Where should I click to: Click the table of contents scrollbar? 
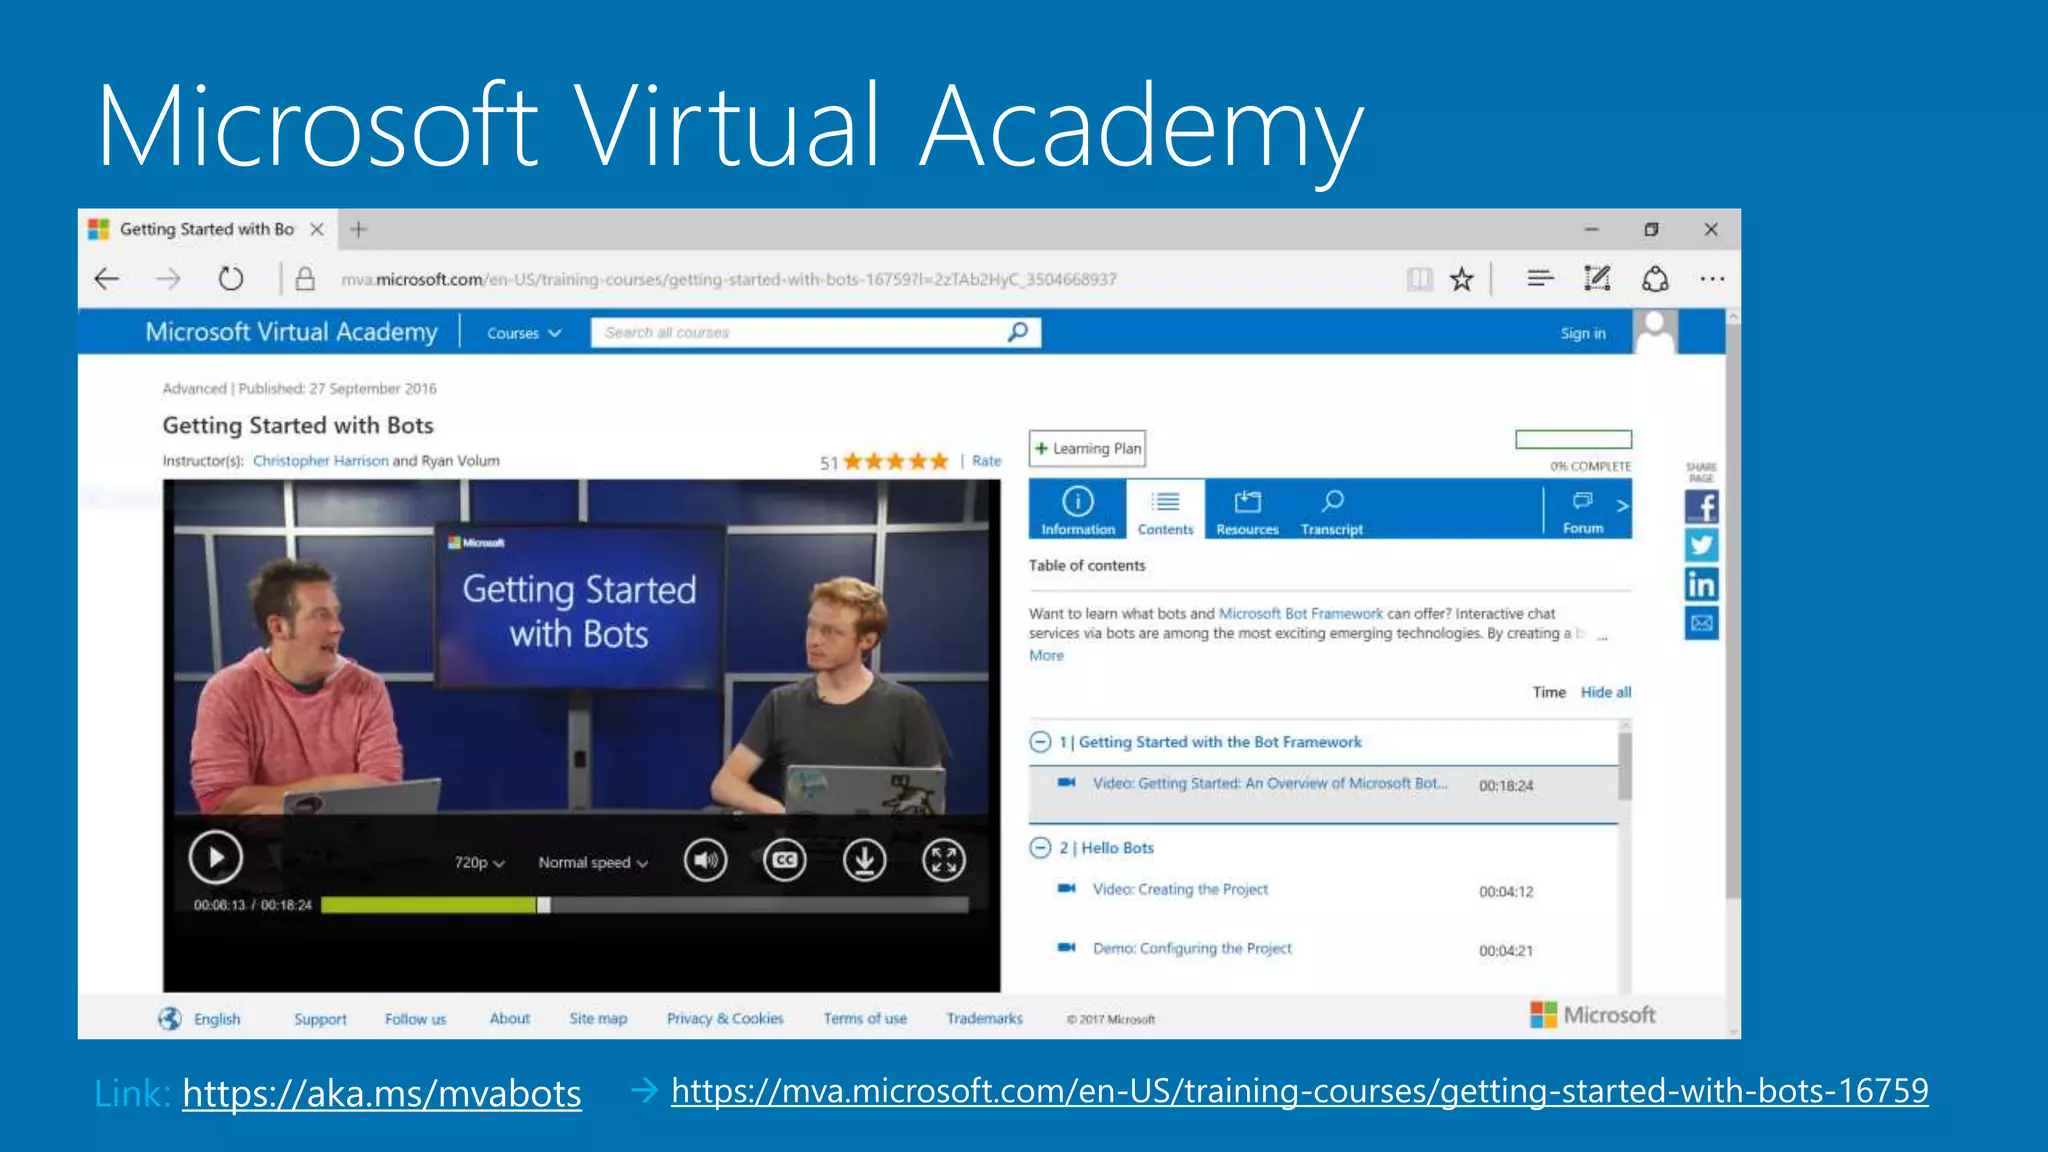[1625, 766]
